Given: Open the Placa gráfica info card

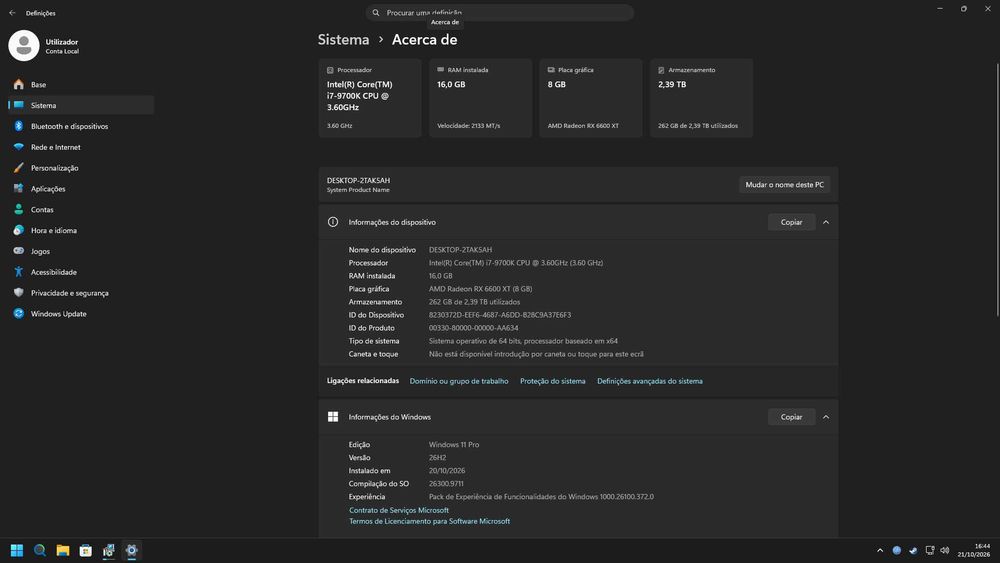Looking at the screenshot, I should coord(591,98).
